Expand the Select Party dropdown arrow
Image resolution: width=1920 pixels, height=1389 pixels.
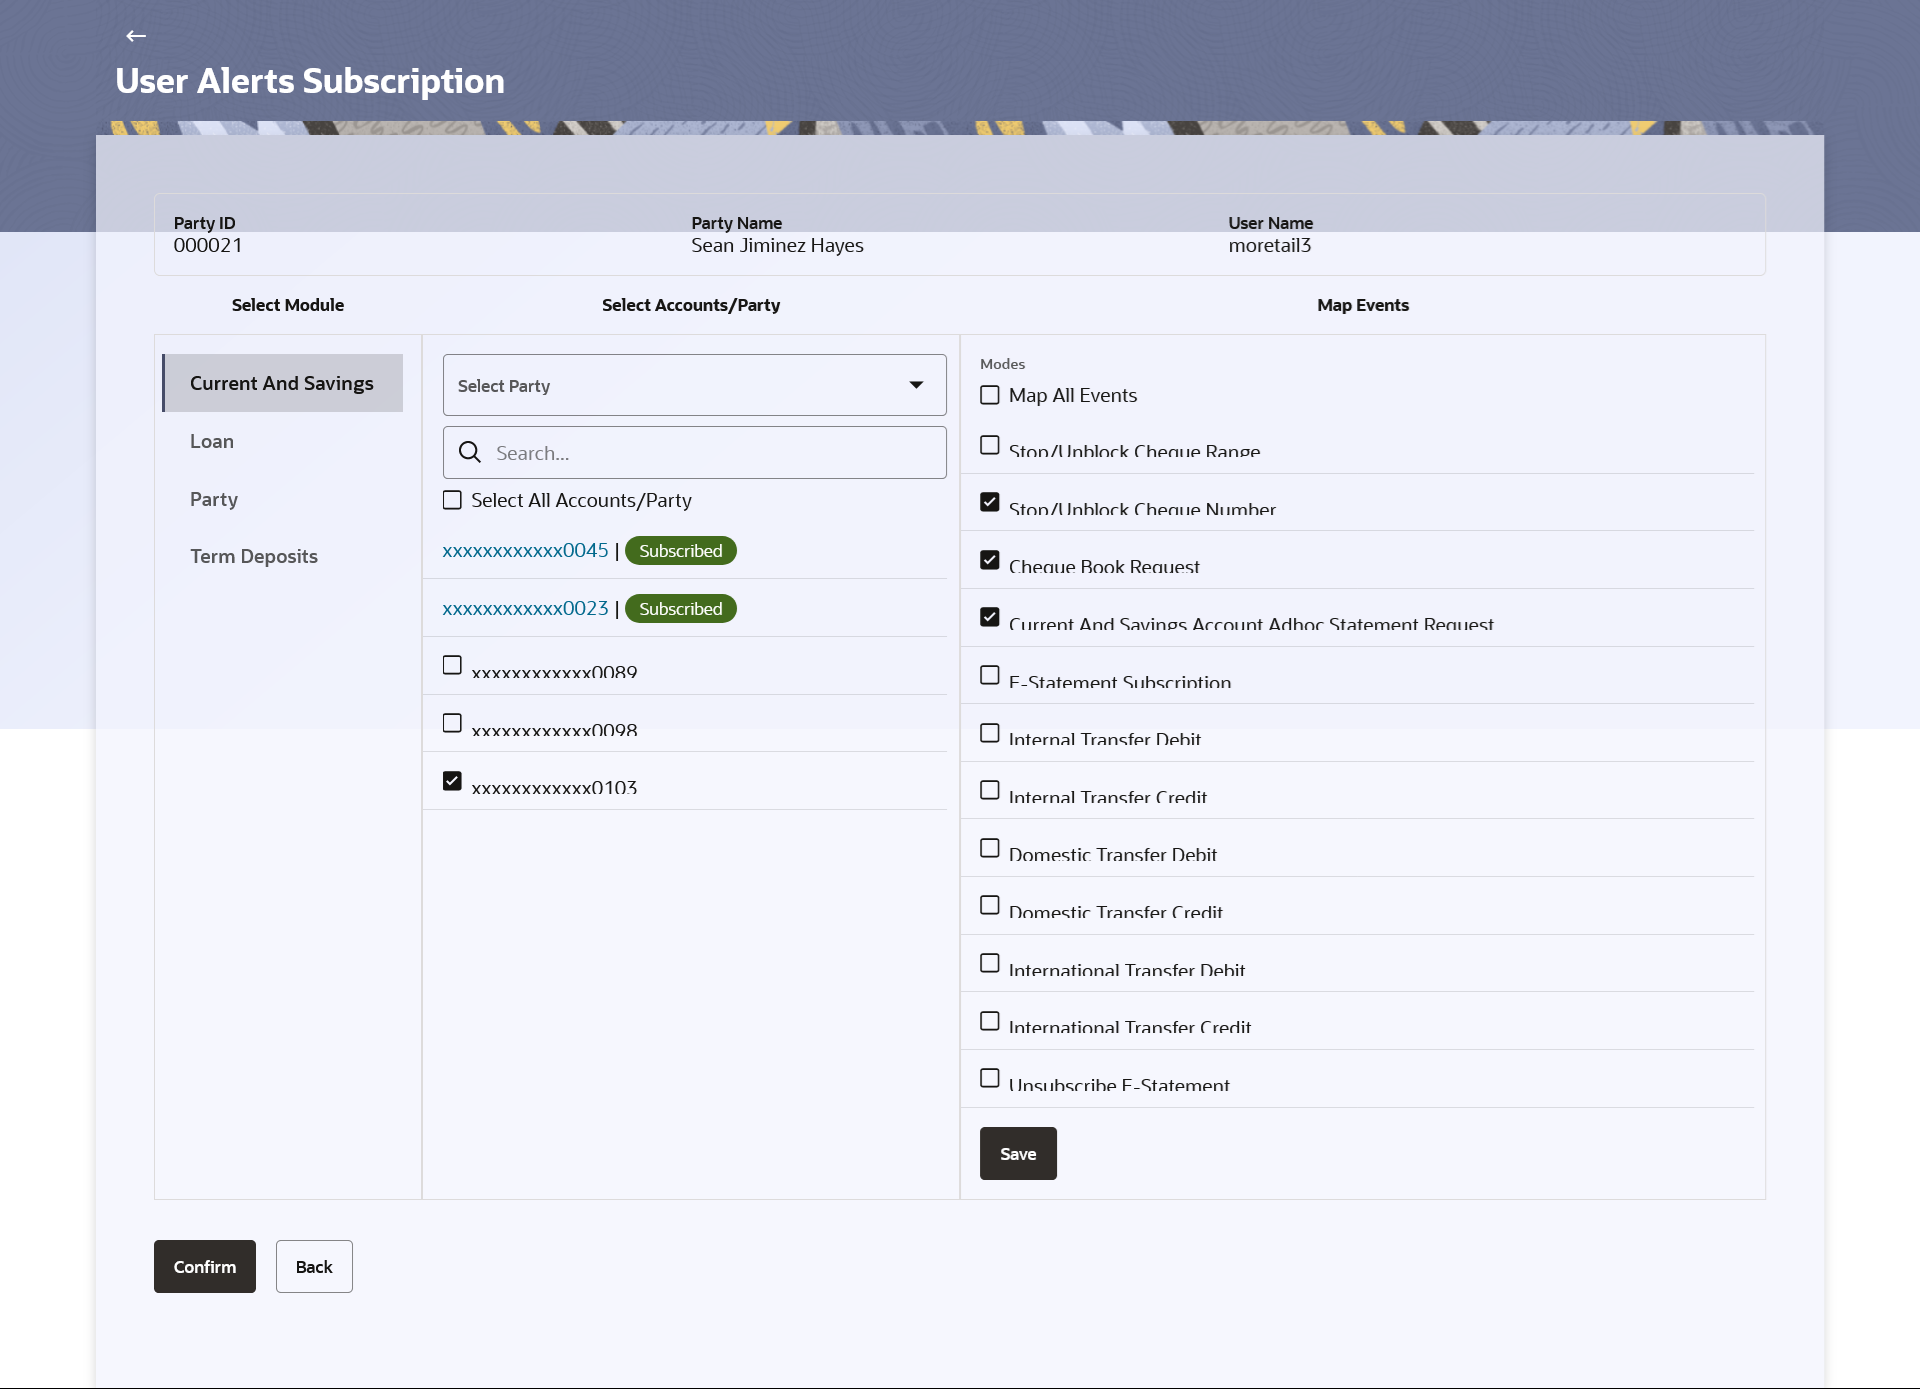coord(916,385)
